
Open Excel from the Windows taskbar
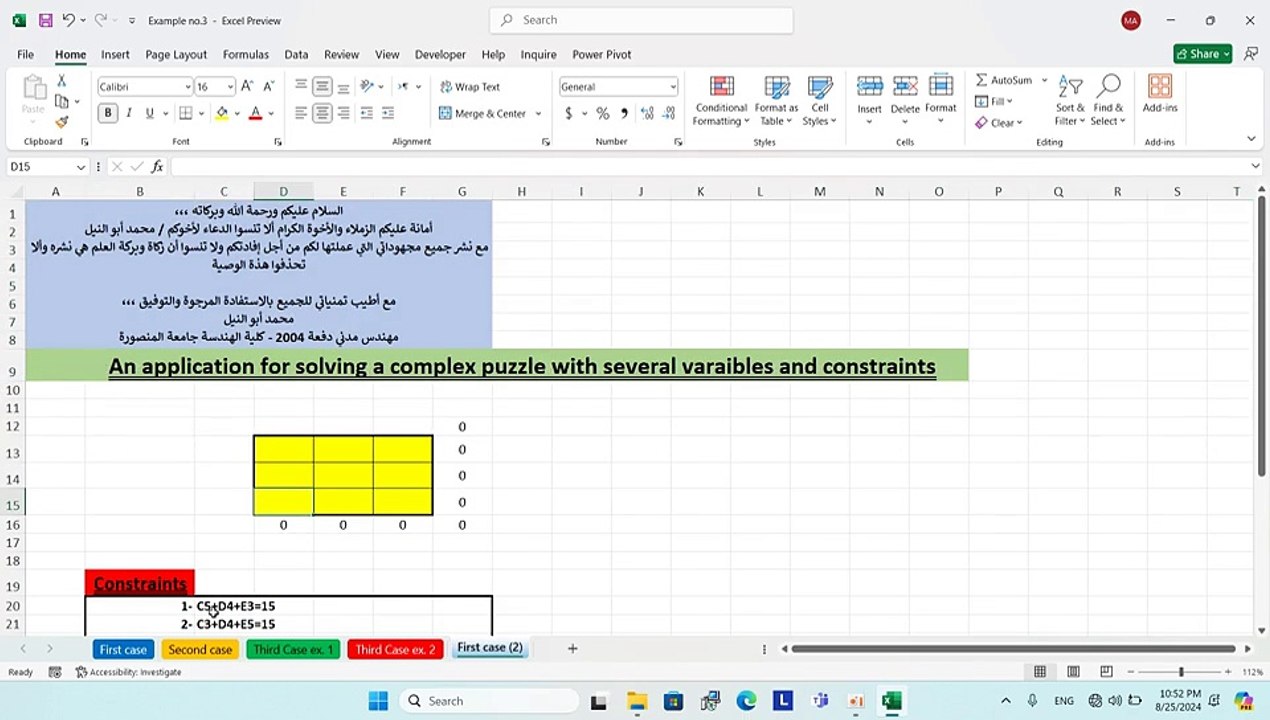pos(891,701)
